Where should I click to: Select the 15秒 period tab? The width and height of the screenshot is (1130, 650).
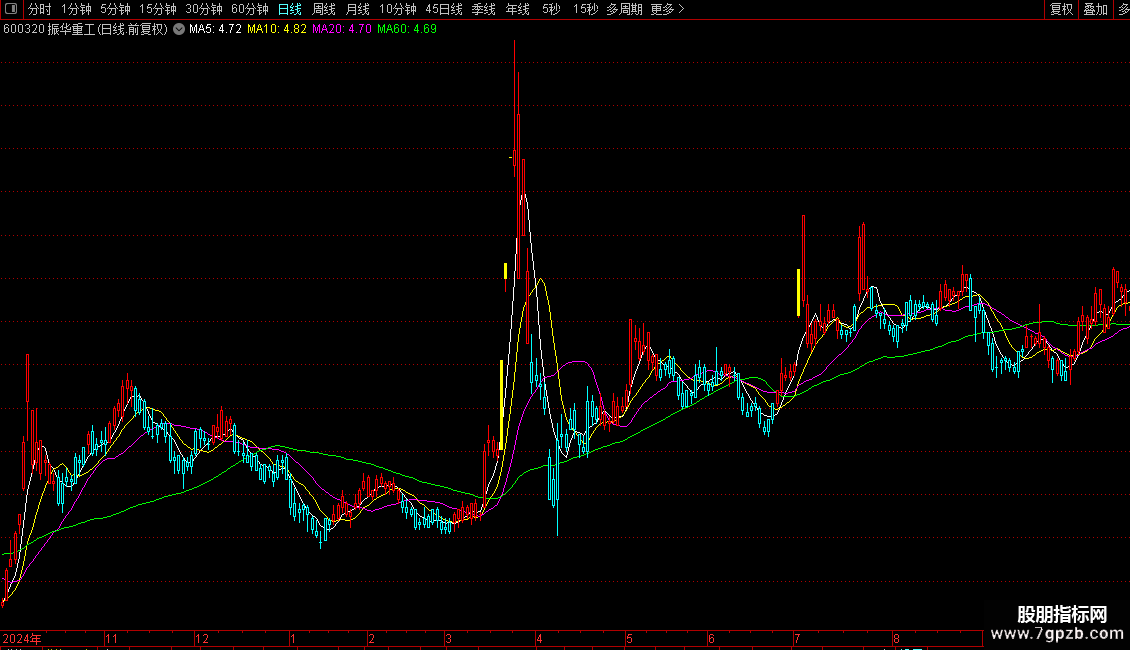coord(586,9)
